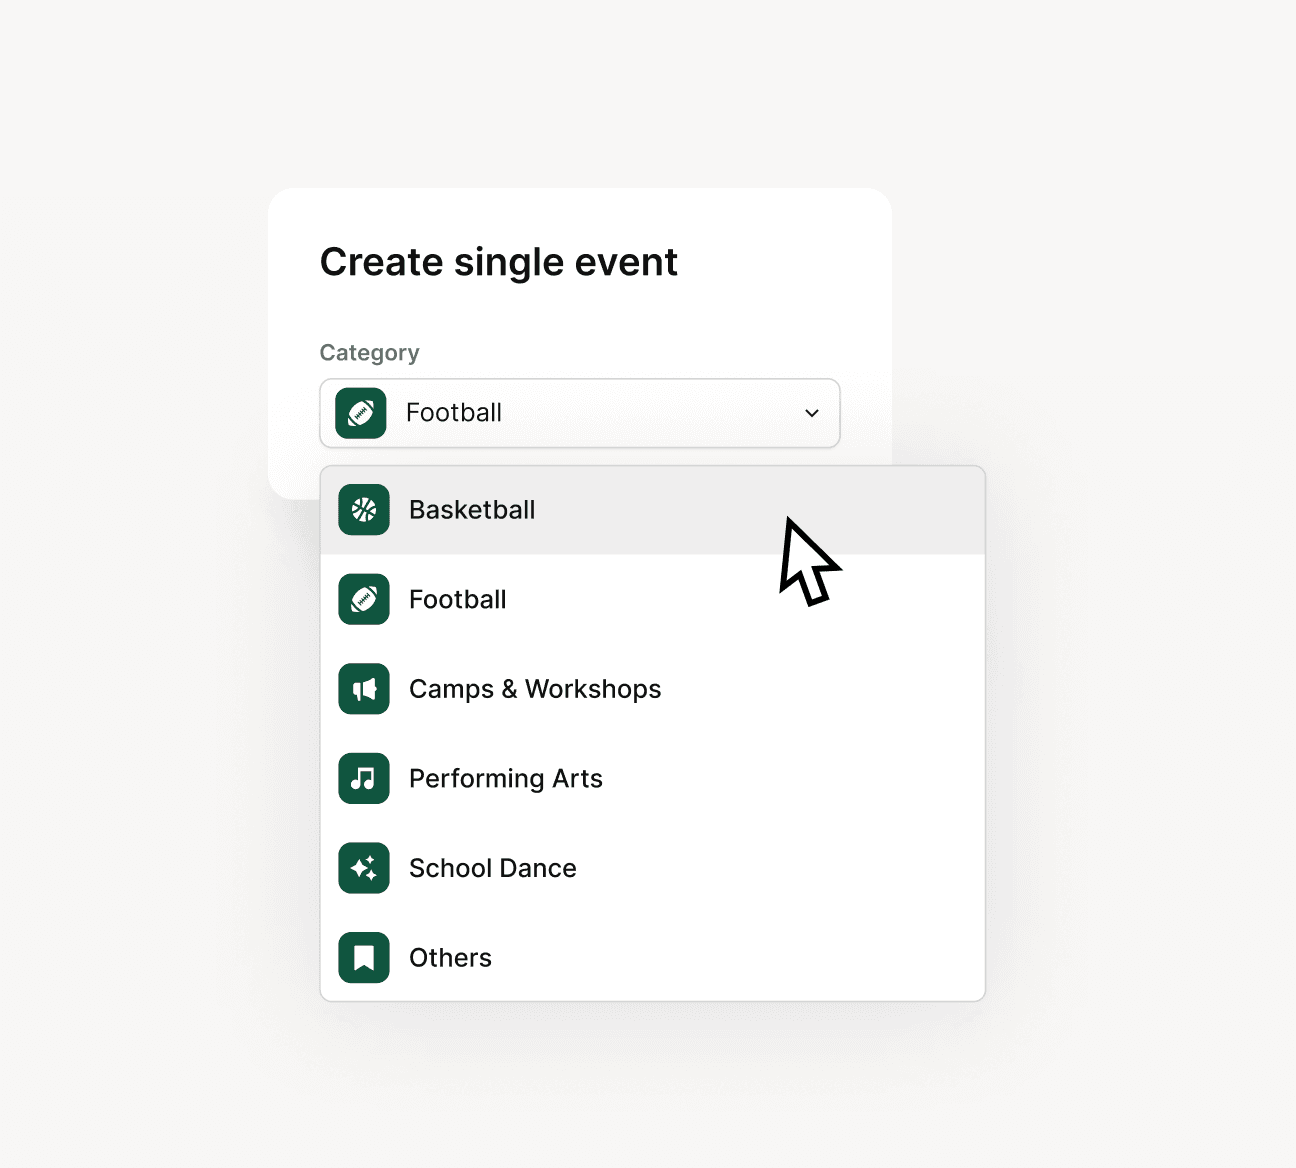This screenshot has width=1296, height=1168.
Task: Click the megaphone icon for Camps & Workshops
Action: [x=364, y=689]
